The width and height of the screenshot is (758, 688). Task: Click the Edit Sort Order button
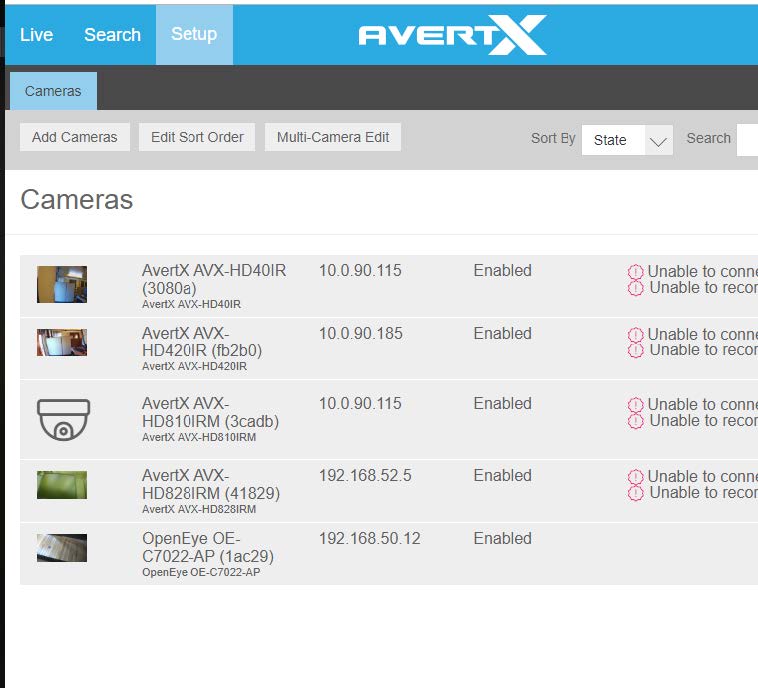pyautogui.click(x=197, y=137)
